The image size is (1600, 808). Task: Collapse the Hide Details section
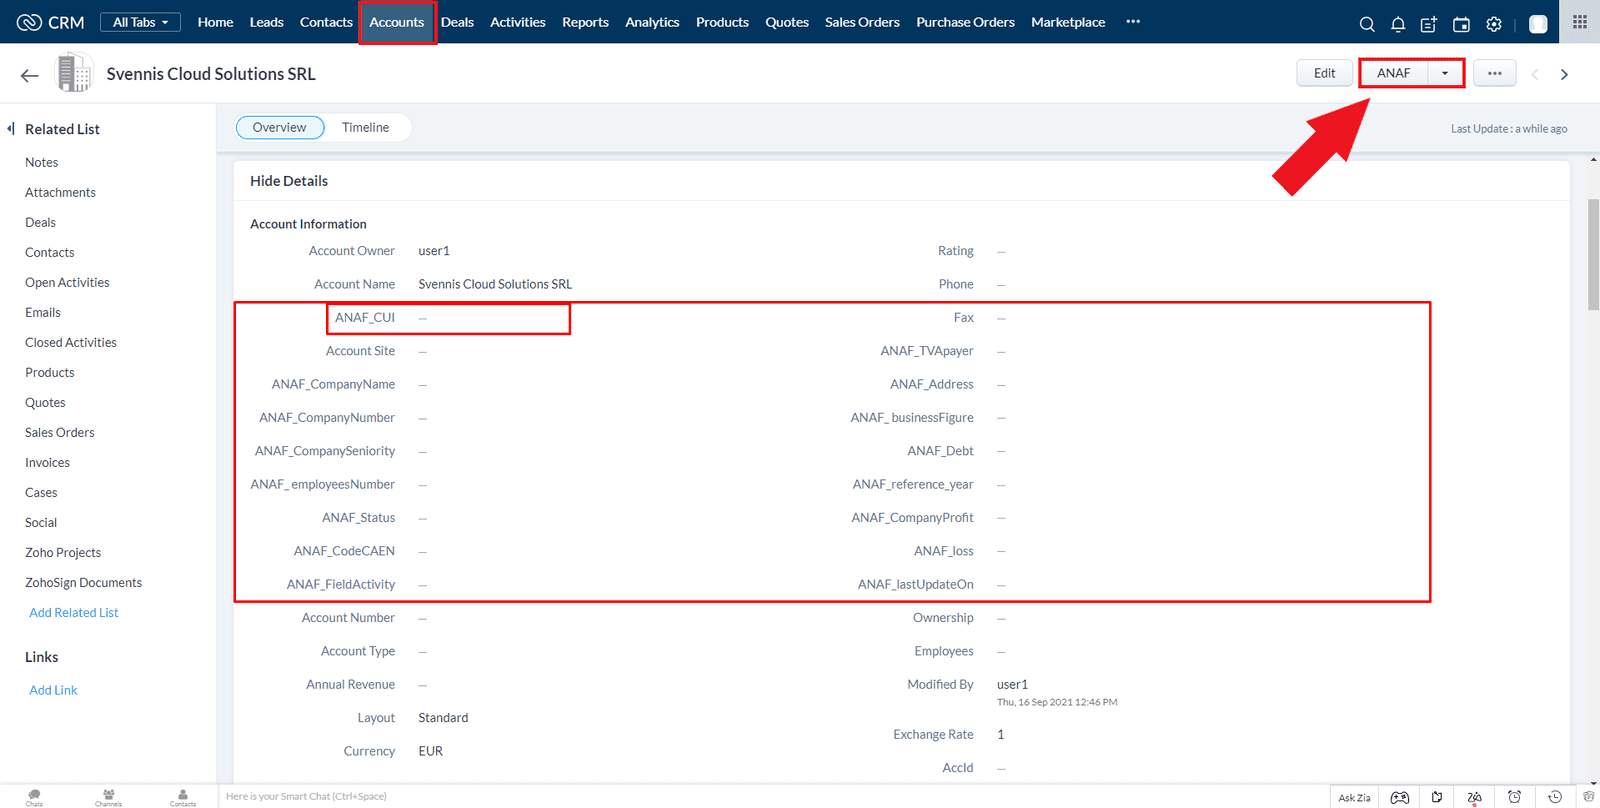point(289,181)
